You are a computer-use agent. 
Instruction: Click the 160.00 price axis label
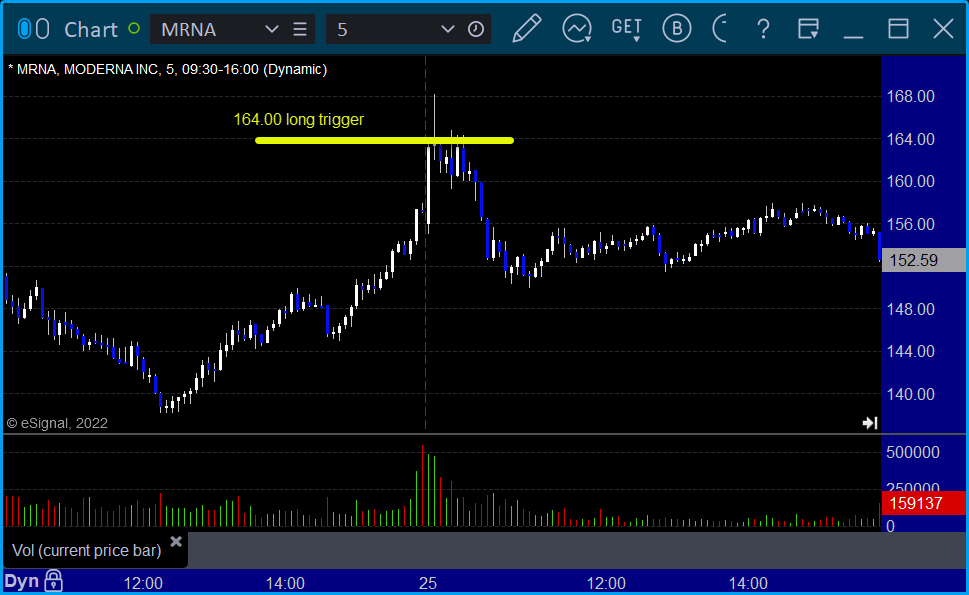910,182
